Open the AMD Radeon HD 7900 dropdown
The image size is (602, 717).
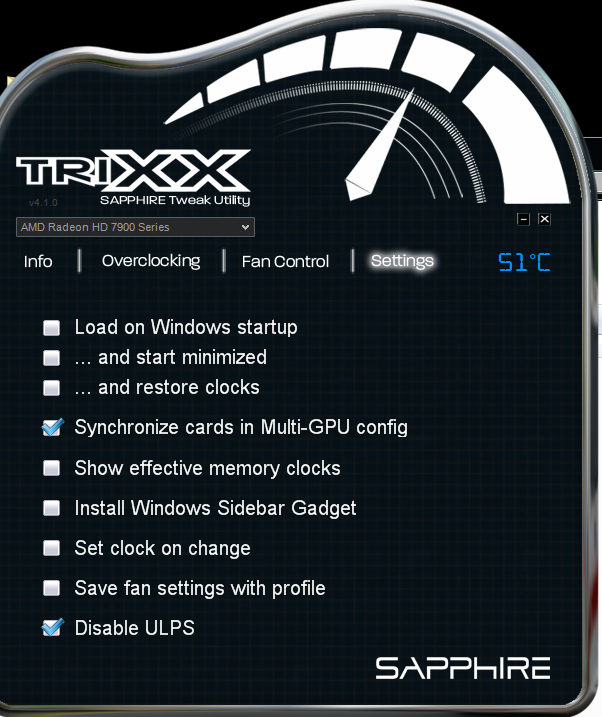(135, 227)
